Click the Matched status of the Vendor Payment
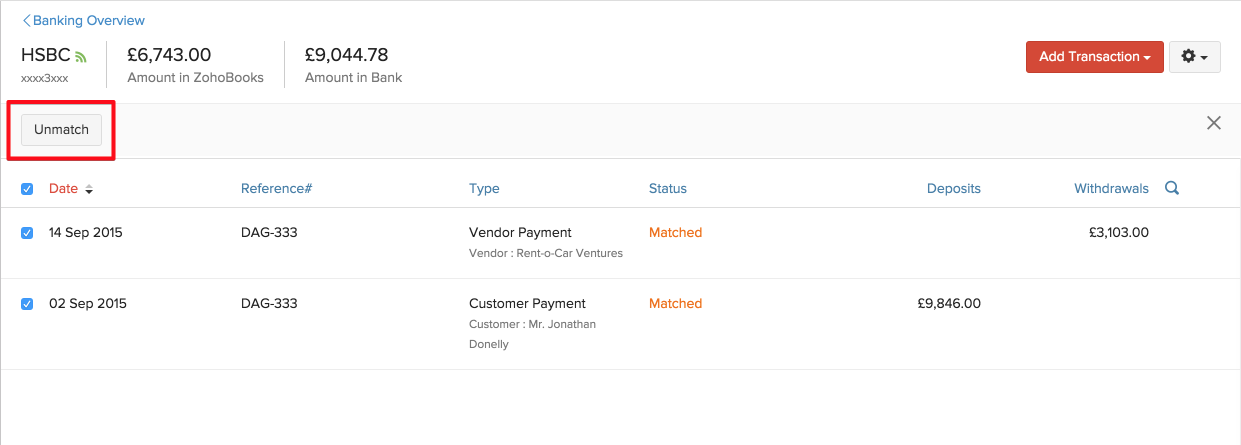1241x445 pixels. [675, 233]
